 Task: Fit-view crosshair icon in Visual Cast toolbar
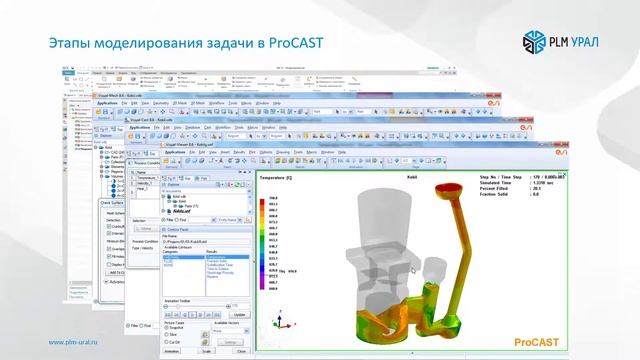click(195, 136)
